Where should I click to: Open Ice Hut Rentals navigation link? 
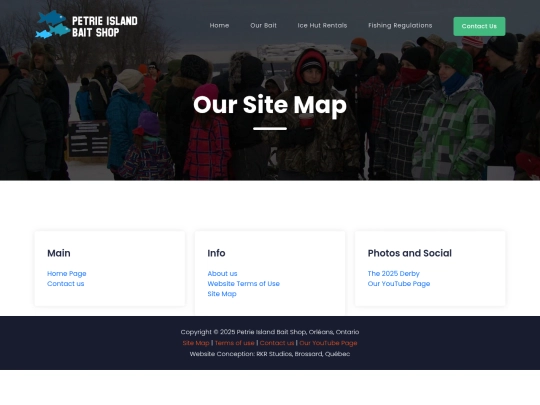[x=322, y=25]
